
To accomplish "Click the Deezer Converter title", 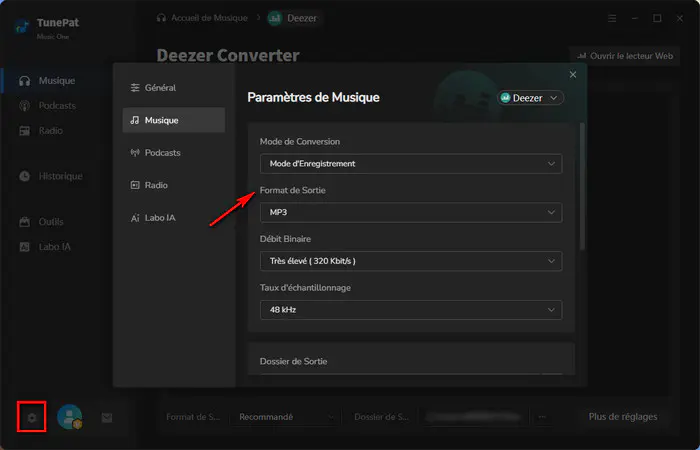I will pyautogui.click(x=228, y=55).
